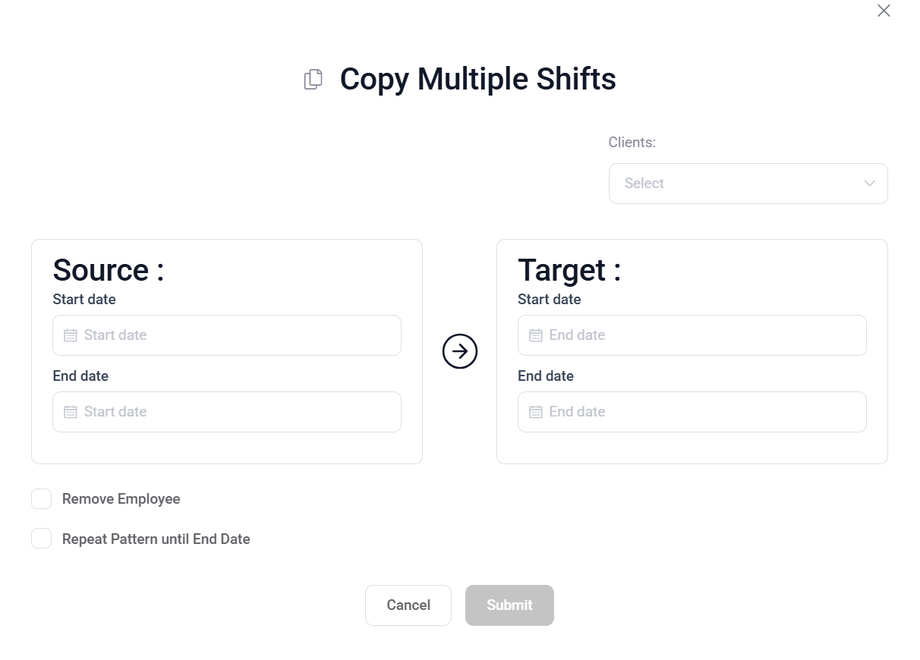Image resolution: width=920 pixels, height=660 pixels.
Task: Click the copy icon beside the title
Action: tap(313, 79)
